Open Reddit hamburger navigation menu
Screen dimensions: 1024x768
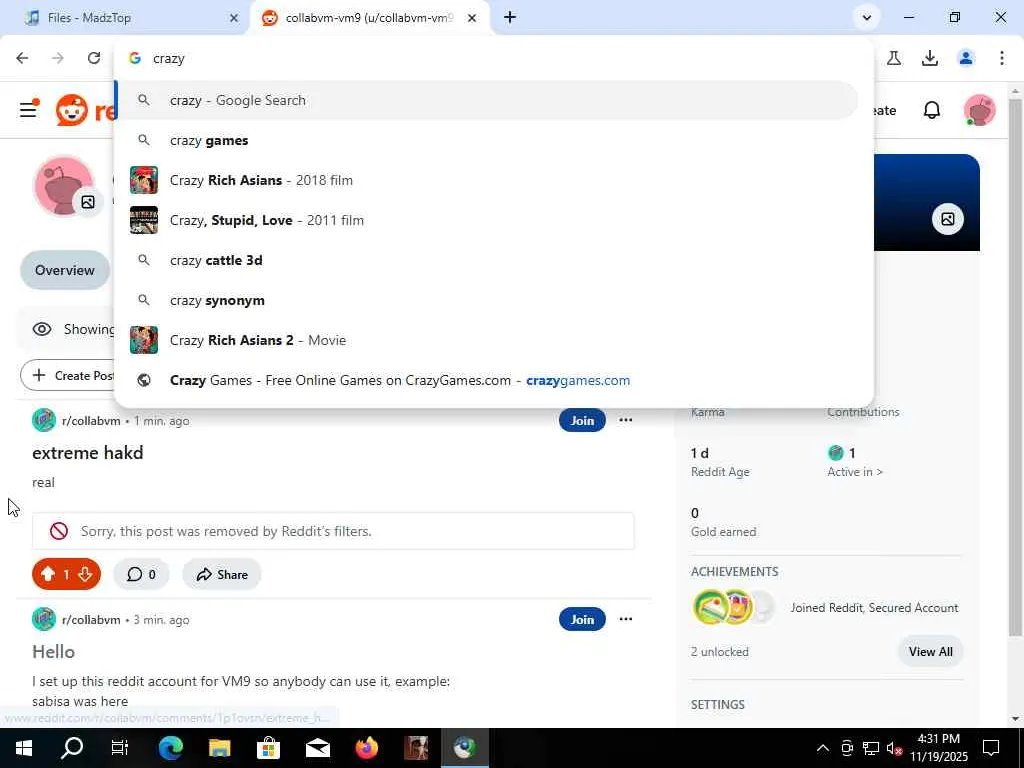coord(28,110)
